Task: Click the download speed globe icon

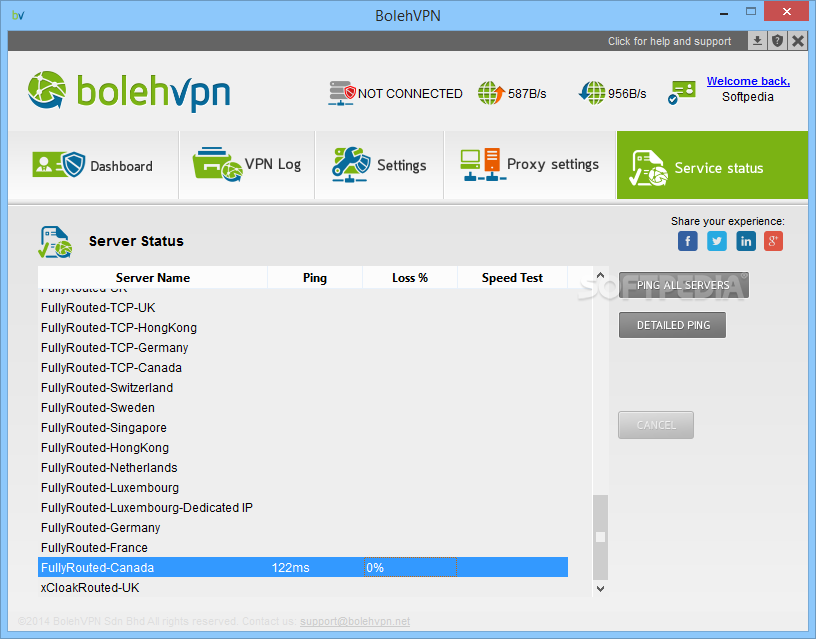Action: [592, 93]
